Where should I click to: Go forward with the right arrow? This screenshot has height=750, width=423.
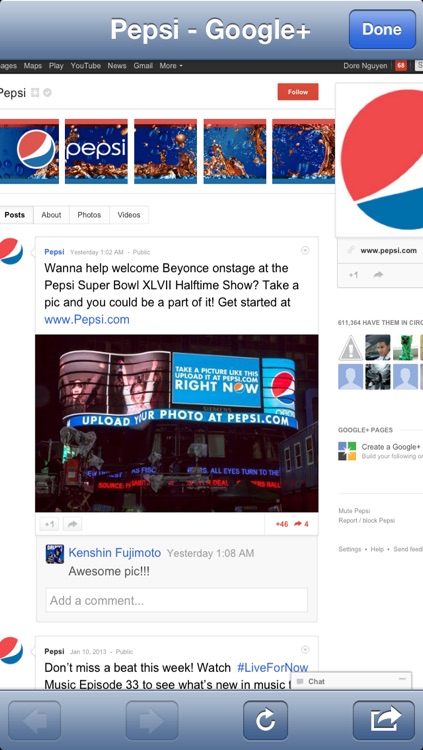(x=152, y=720)
